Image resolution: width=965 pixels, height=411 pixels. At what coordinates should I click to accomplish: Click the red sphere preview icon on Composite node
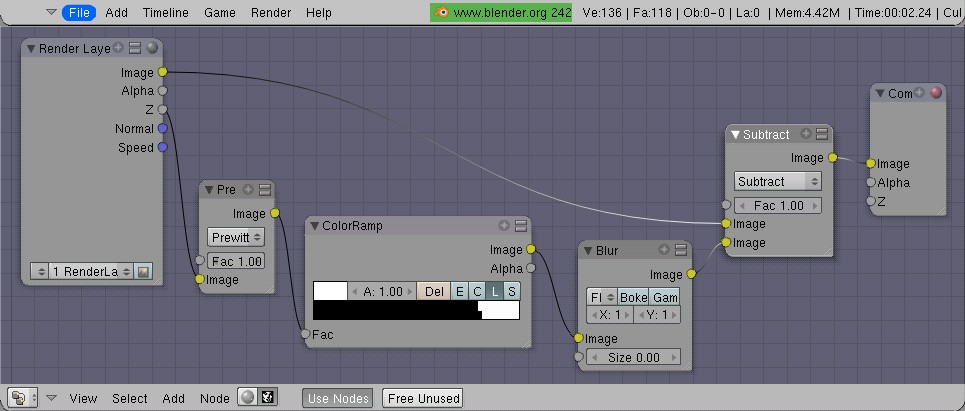tap(936, 93)
